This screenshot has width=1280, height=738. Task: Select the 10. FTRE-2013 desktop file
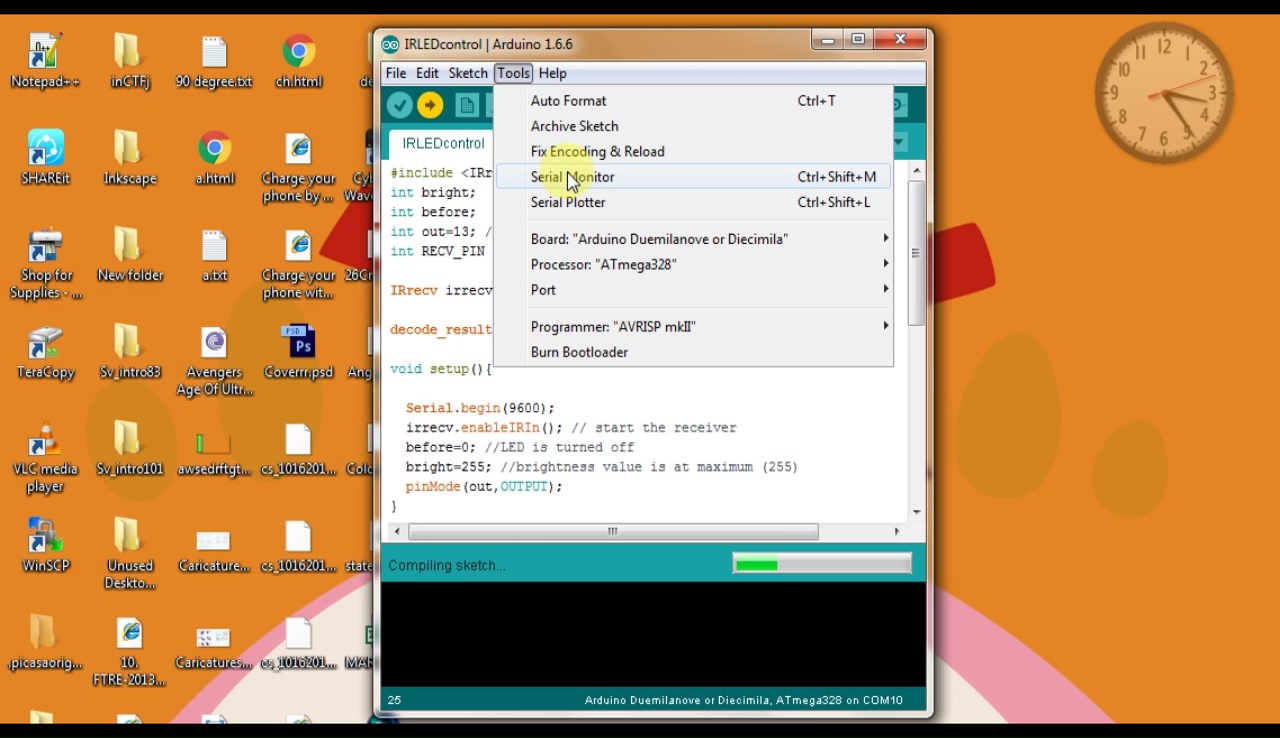[130, 652]
